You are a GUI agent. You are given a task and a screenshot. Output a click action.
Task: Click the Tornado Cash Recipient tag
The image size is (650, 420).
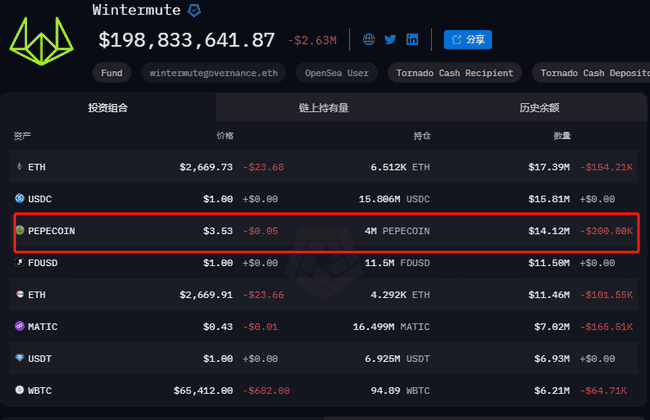(454, 73)
